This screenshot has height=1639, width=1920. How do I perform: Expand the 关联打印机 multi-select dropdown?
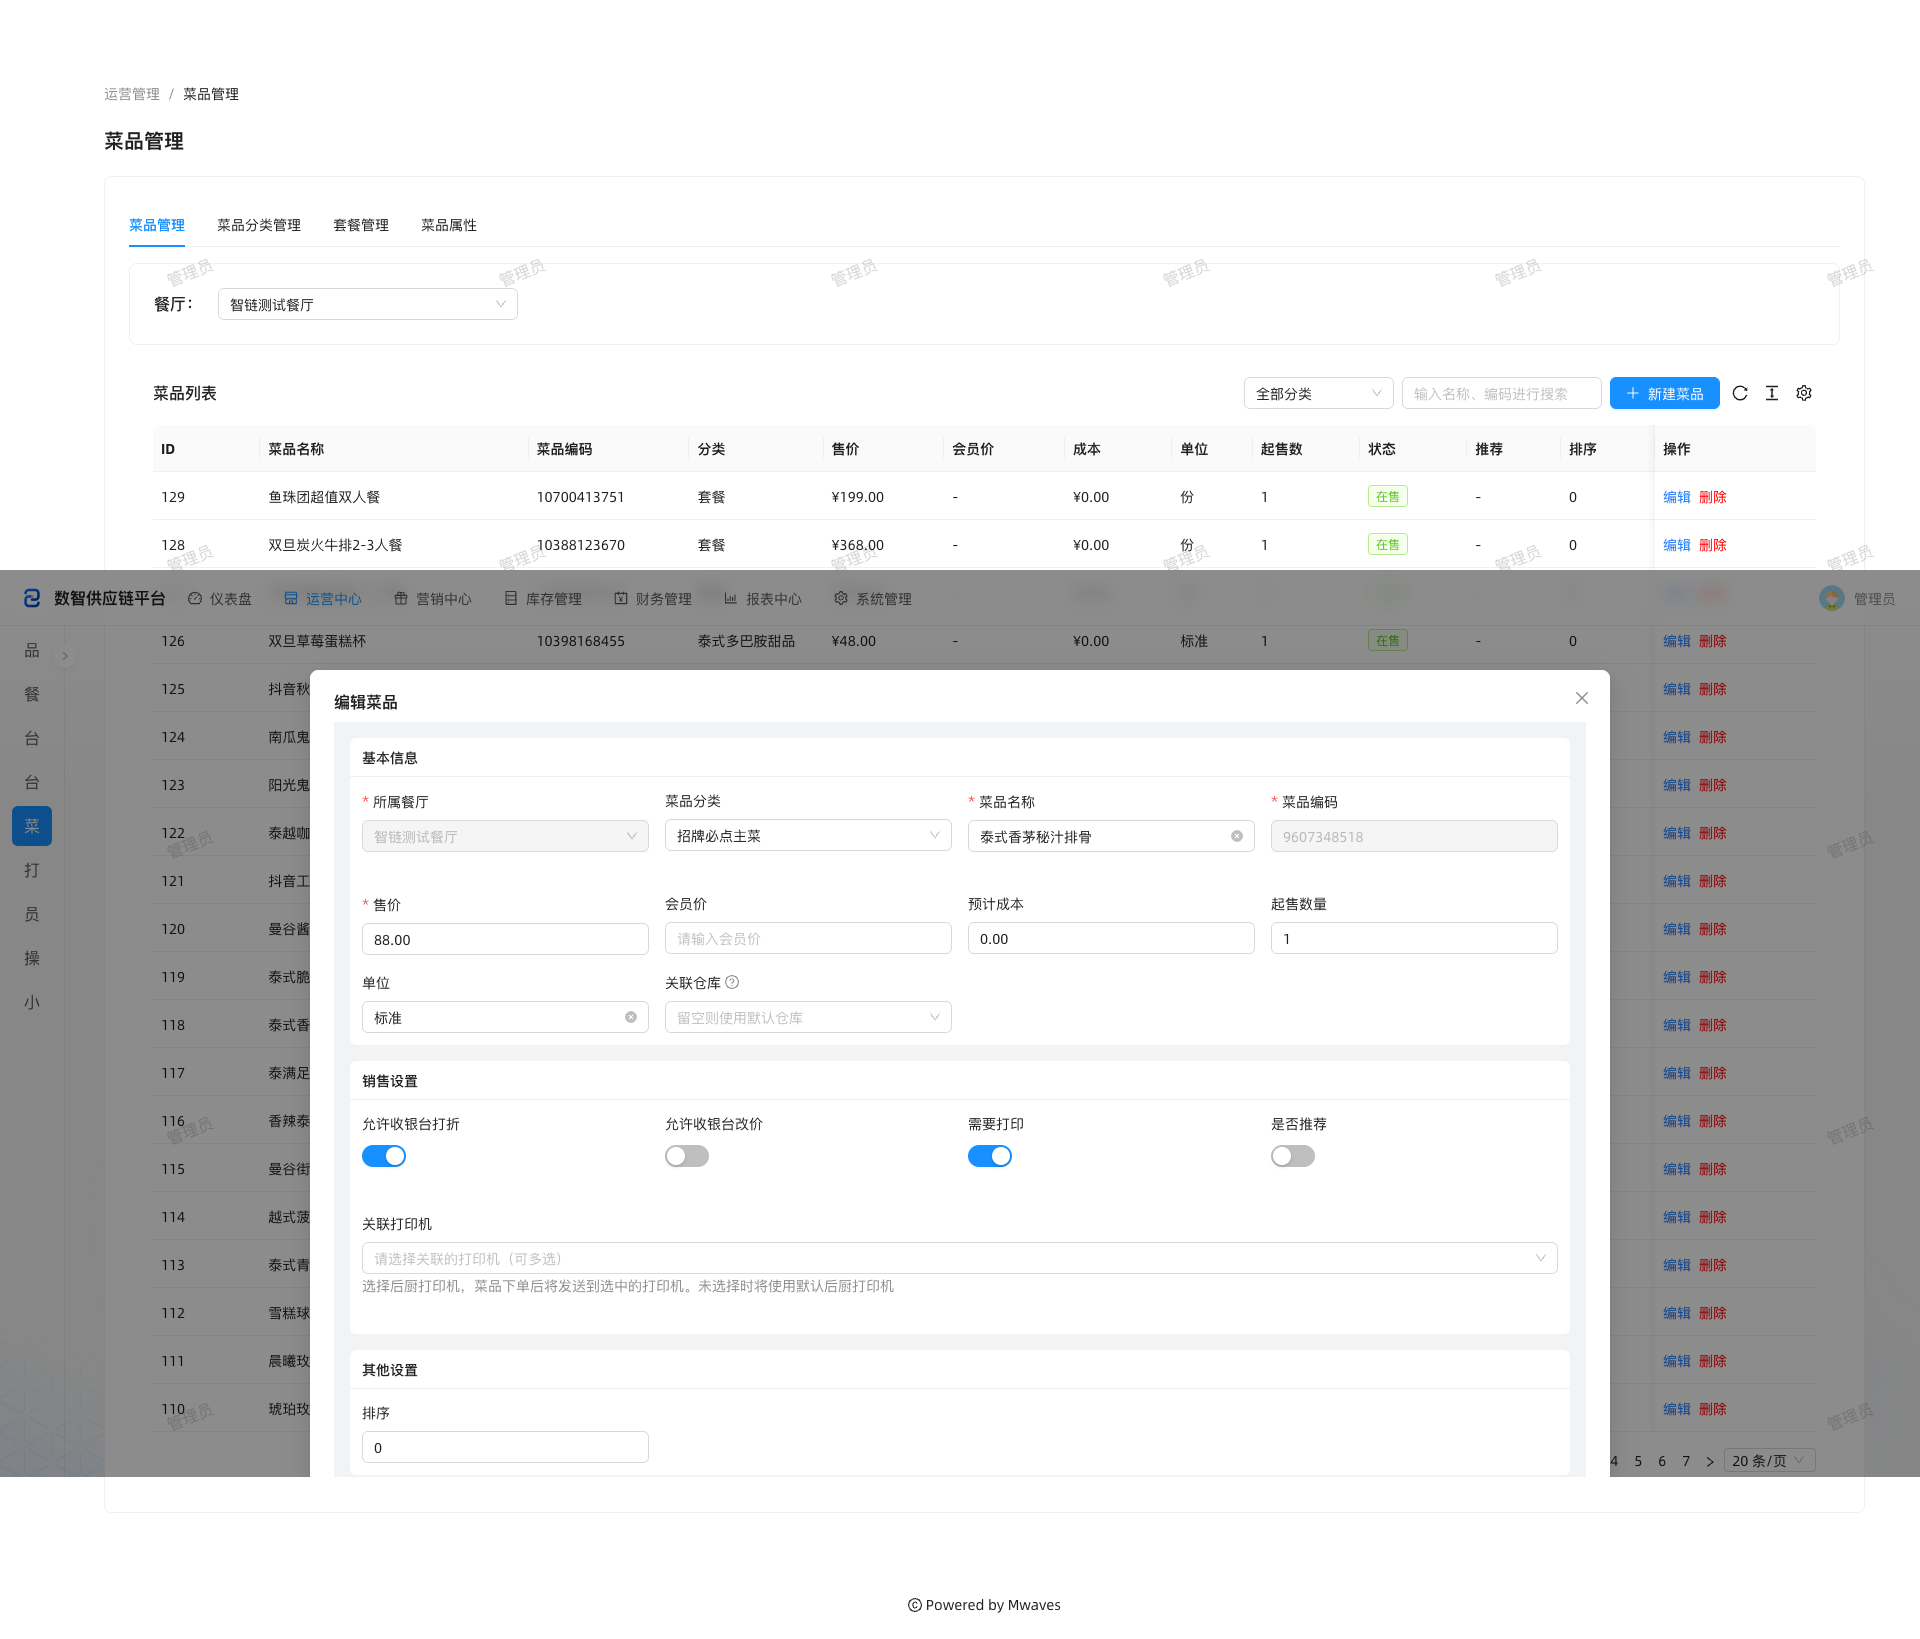(960, 1258)
